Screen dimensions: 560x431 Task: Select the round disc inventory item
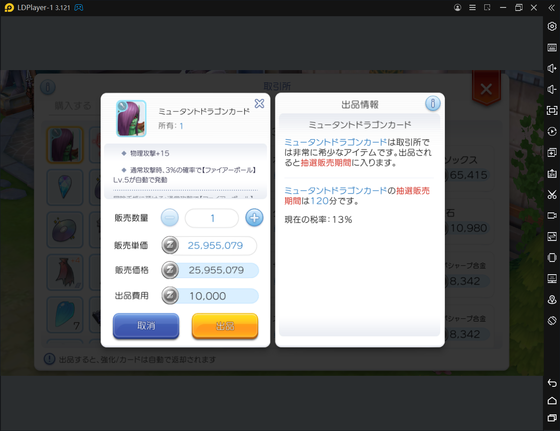pos(65,230)
